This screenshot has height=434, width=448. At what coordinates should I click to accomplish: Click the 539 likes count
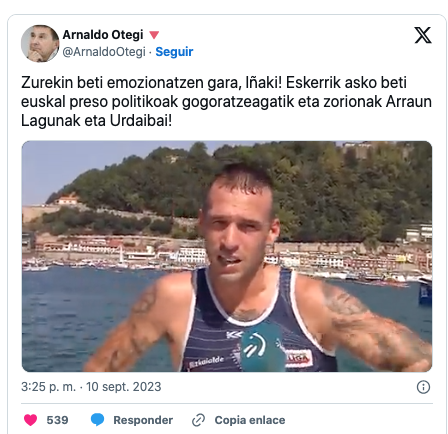57,420
